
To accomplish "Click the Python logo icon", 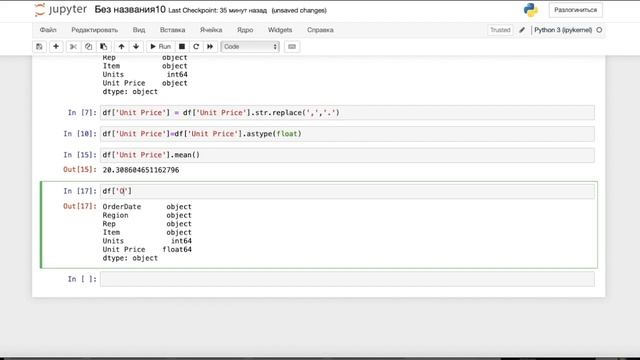I will coord(531,10).
